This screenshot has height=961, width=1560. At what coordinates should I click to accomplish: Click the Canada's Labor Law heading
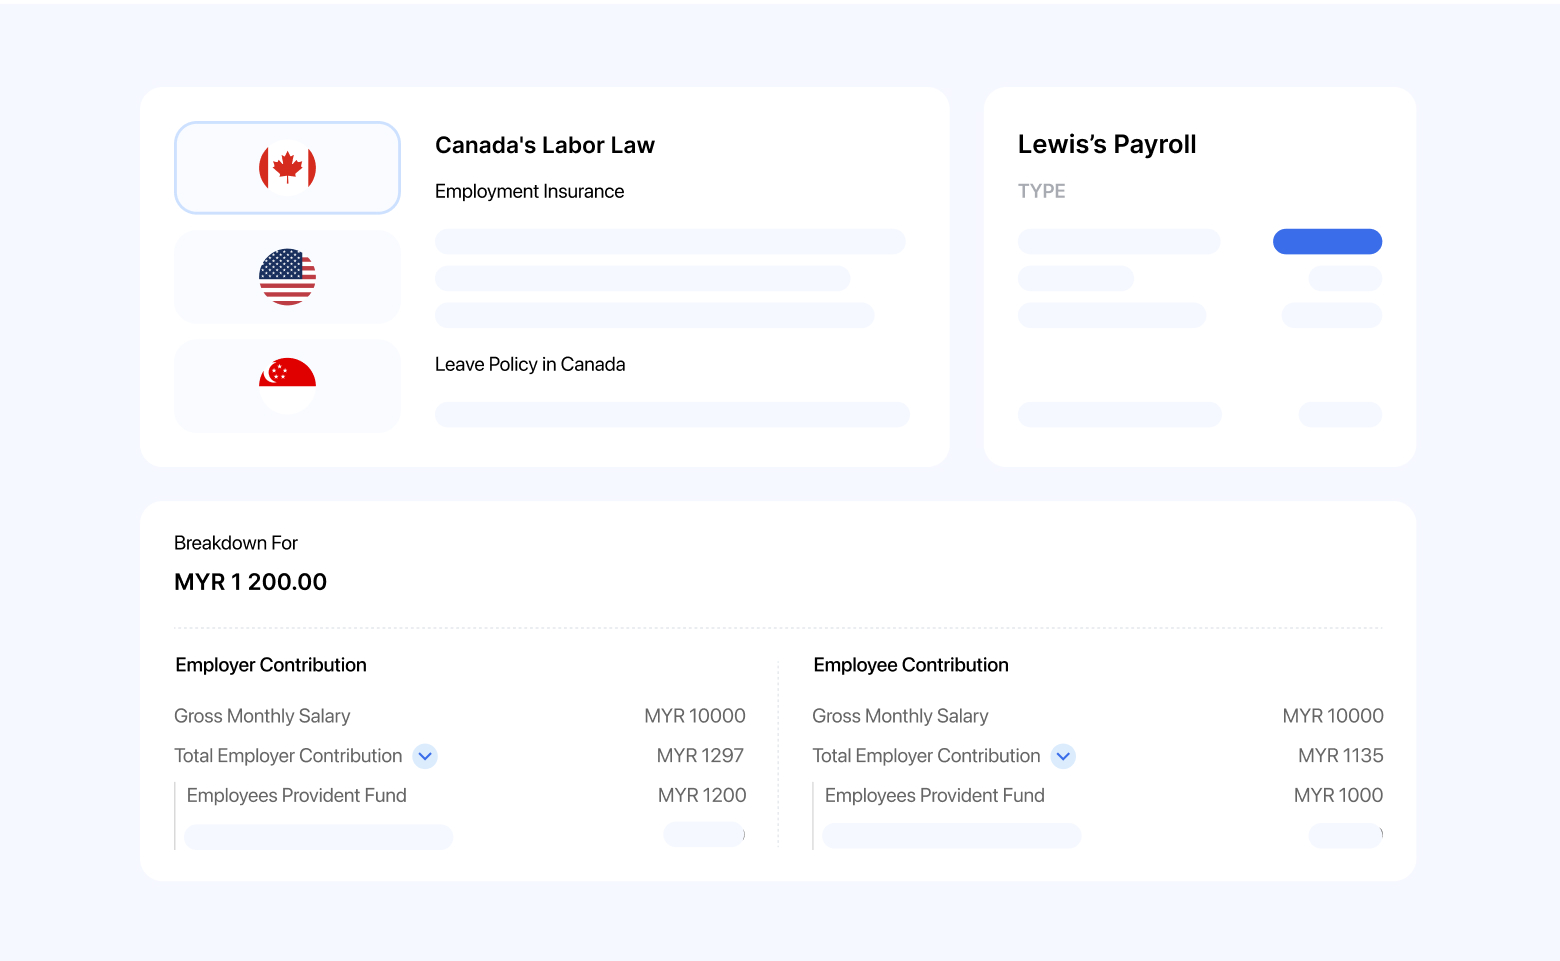click(544, 146)
